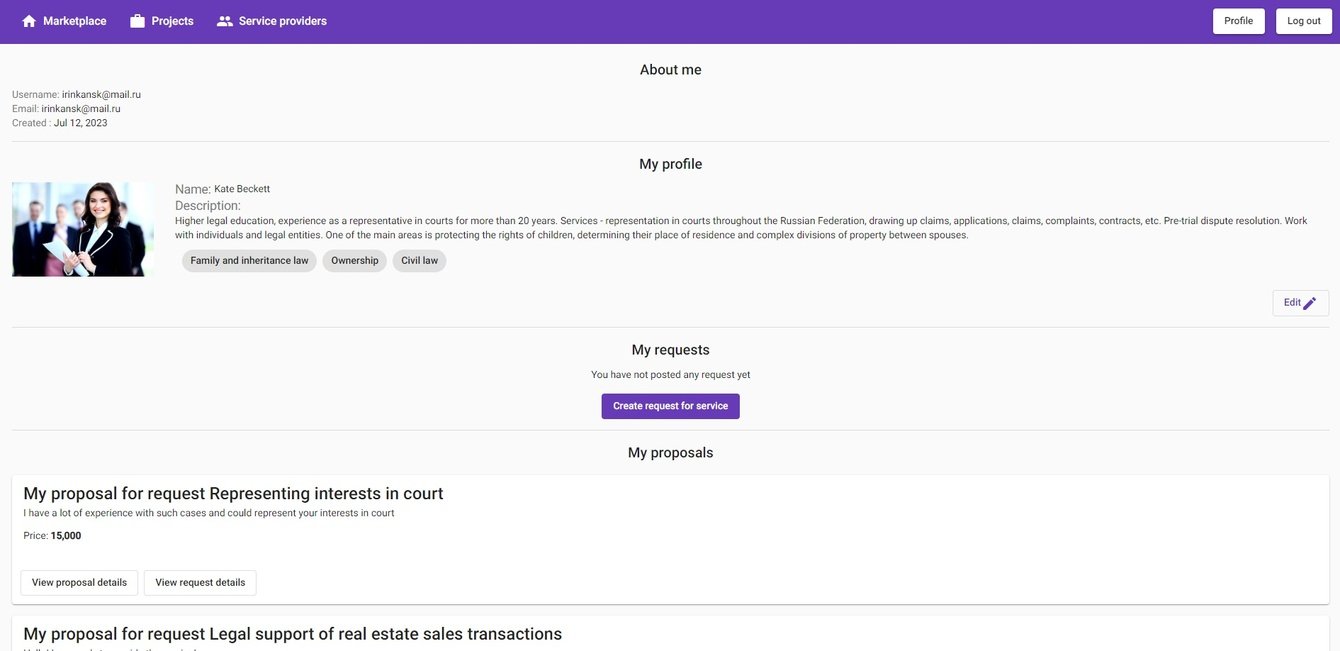Image resolution: width=1340 pixels, height=651 pixels.
Task: Select the Civil law tag chip
Action: pyautogui.click(x=419, y=261)
